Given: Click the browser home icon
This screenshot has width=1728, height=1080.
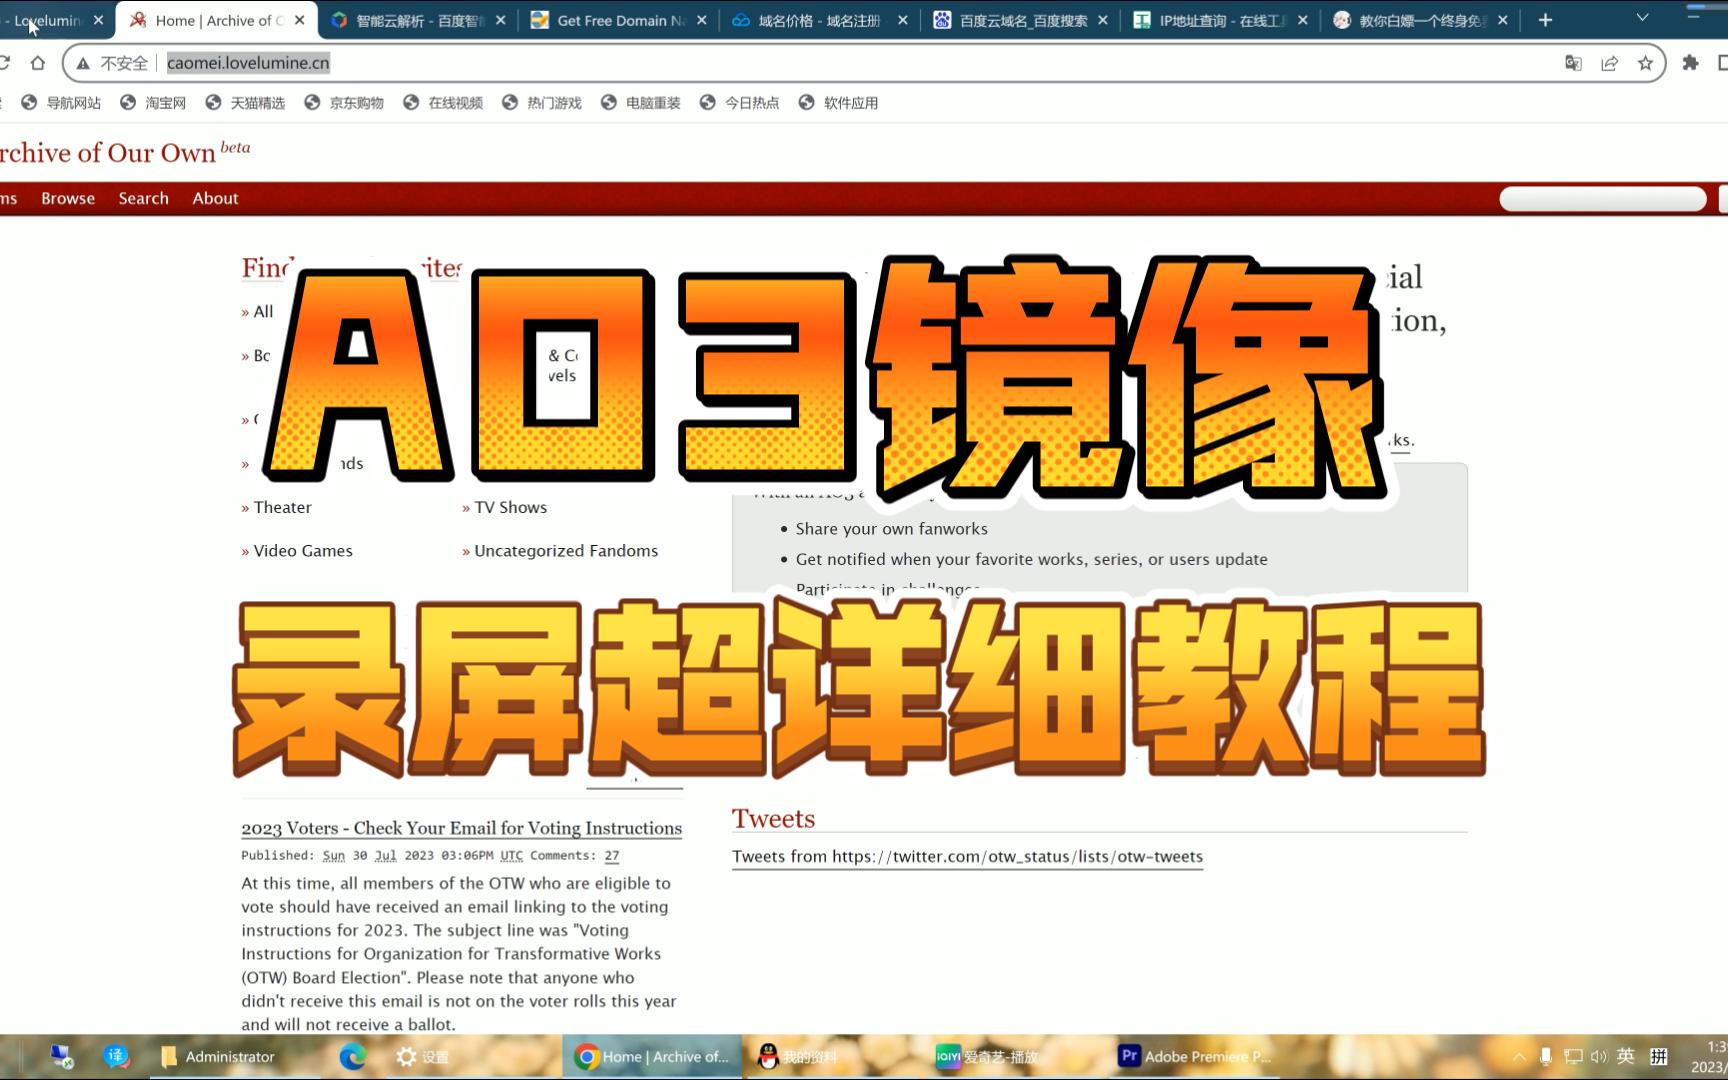Looking at the screenshot, I should click(x=38, y=62).
